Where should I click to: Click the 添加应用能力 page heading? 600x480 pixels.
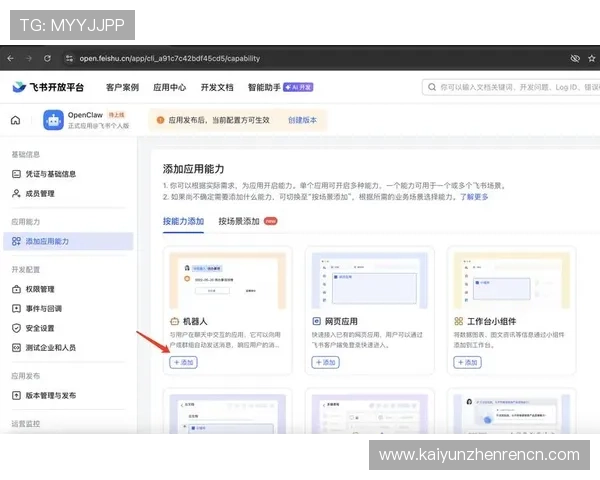click(194, 169)
